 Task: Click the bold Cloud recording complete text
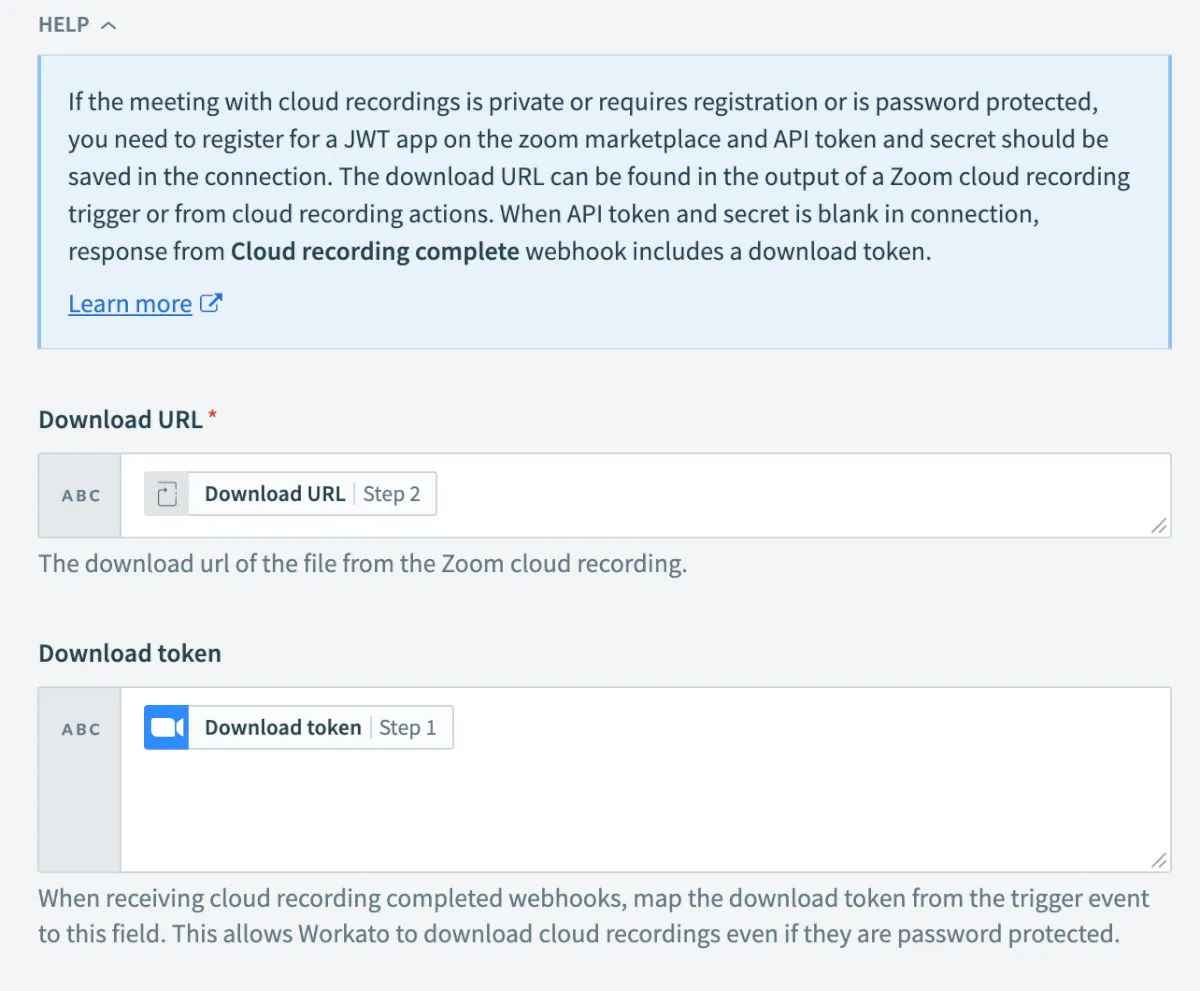tap(375, 252)
